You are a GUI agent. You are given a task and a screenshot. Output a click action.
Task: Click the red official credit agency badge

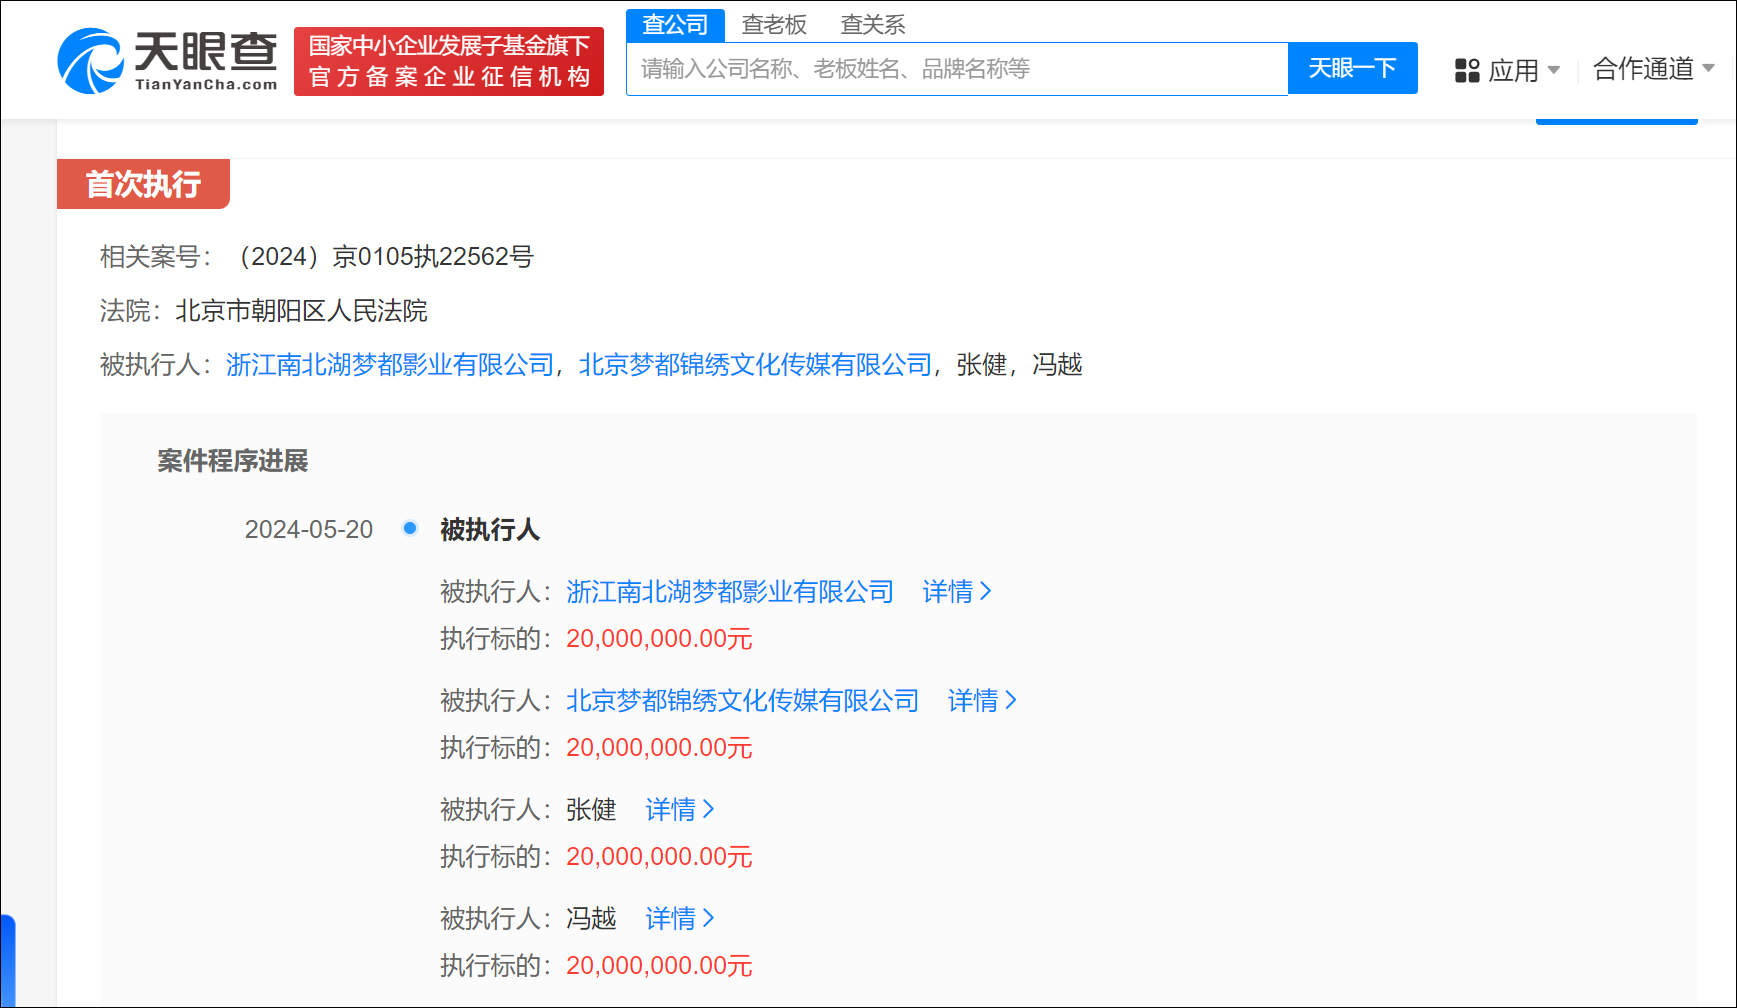(448, 61)
